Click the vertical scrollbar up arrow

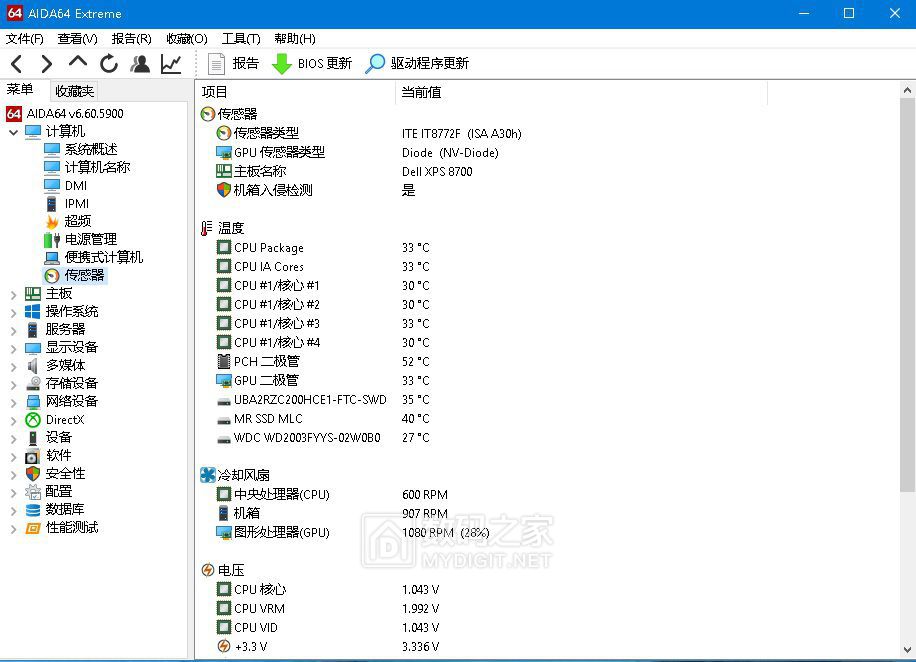tap(907, 90)
